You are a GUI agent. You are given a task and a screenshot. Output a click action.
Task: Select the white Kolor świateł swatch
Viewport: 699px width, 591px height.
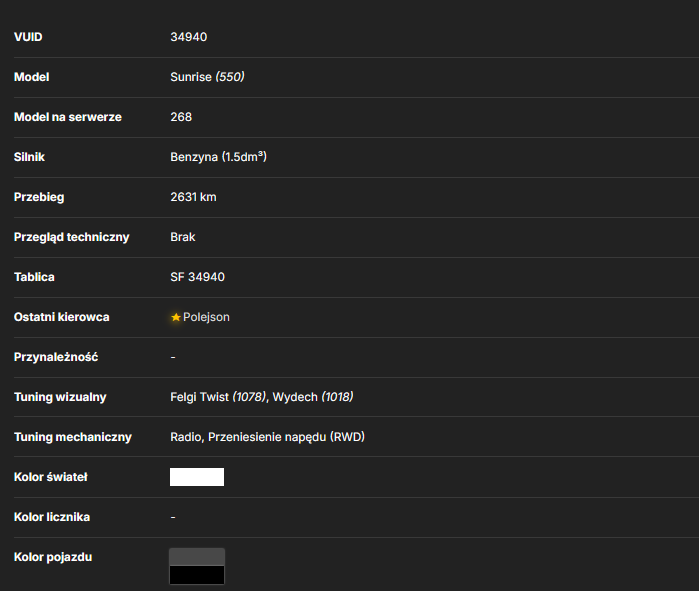(197, 477)
